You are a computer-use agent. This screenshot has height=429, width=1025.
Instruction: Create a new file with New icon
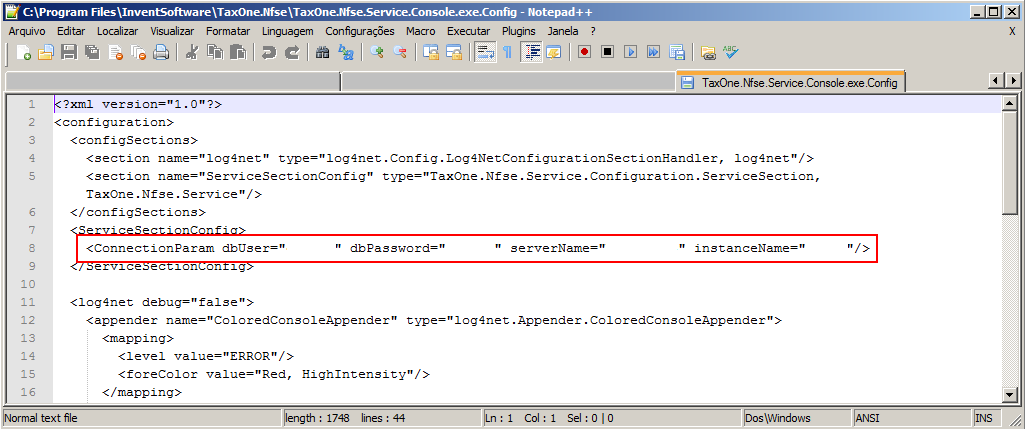pyautogui.click(x=24, y=53)
